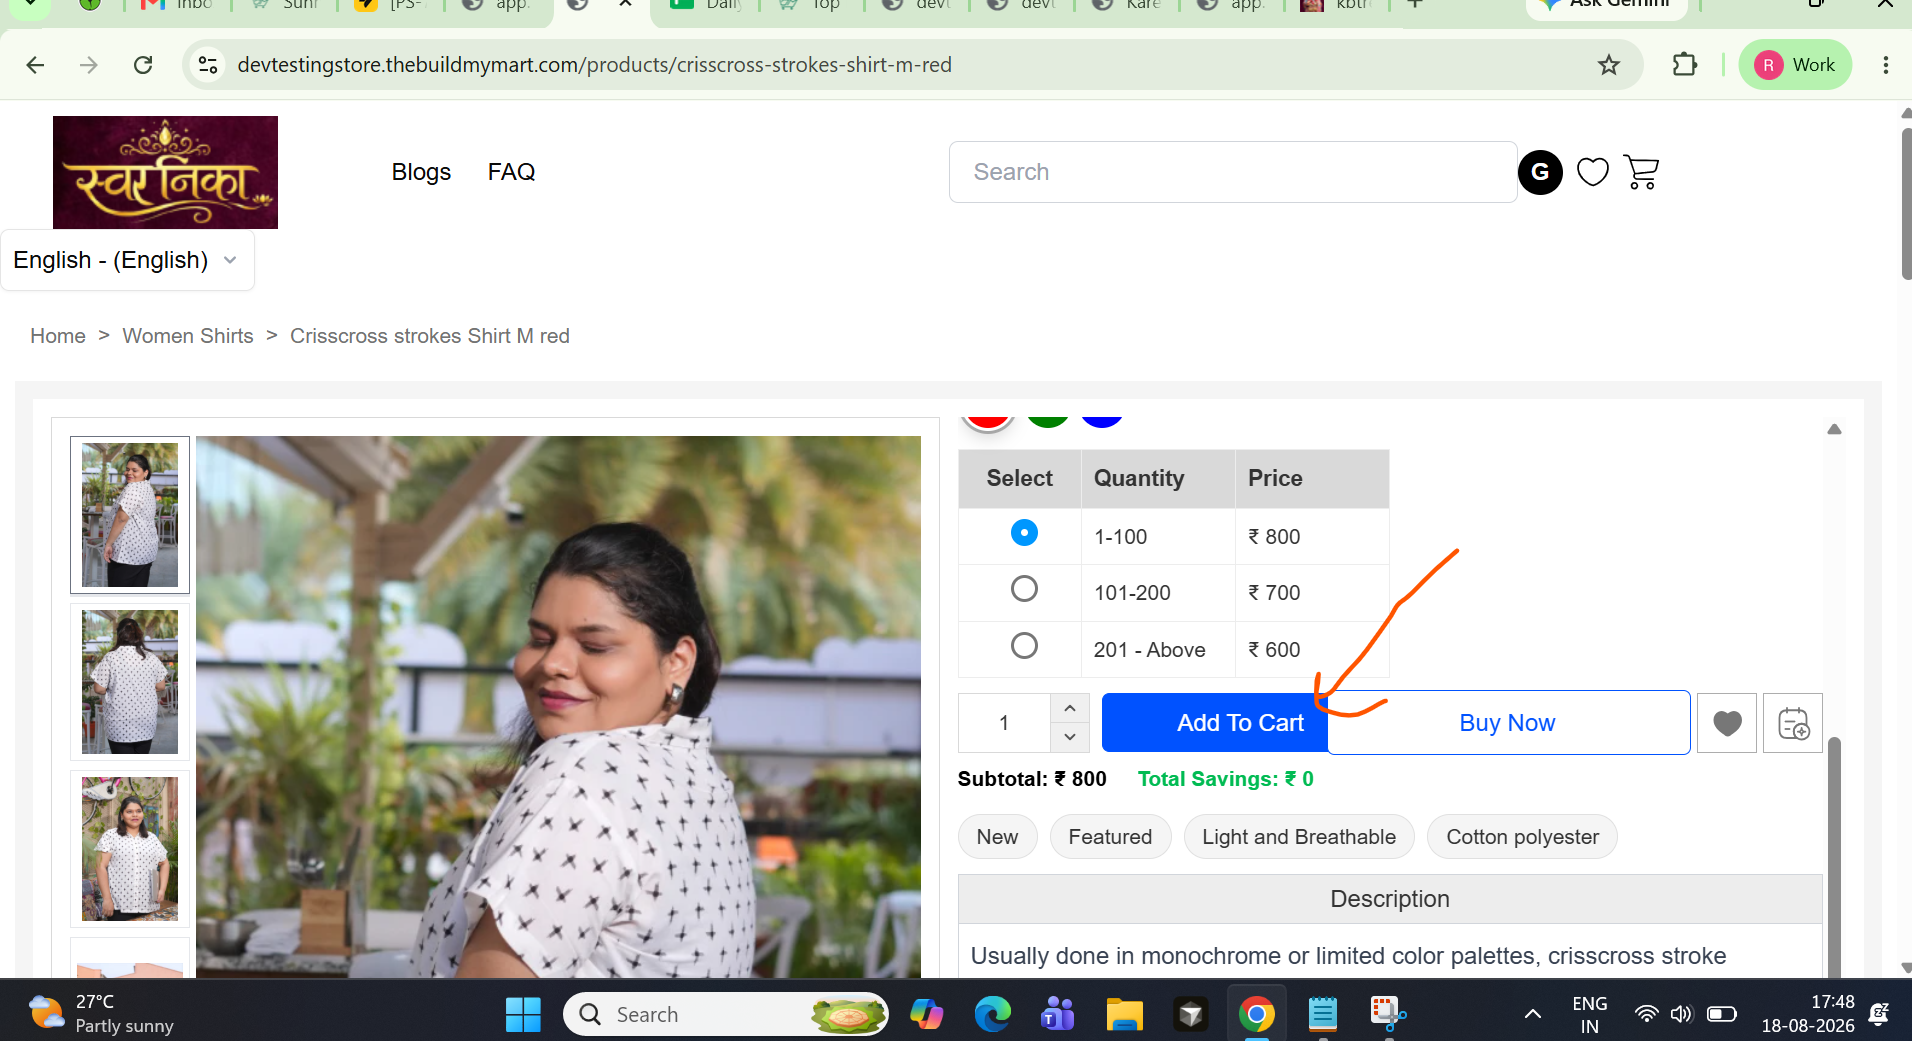
Task: Open the browser extensions menu
Action: pos(1685,65)
